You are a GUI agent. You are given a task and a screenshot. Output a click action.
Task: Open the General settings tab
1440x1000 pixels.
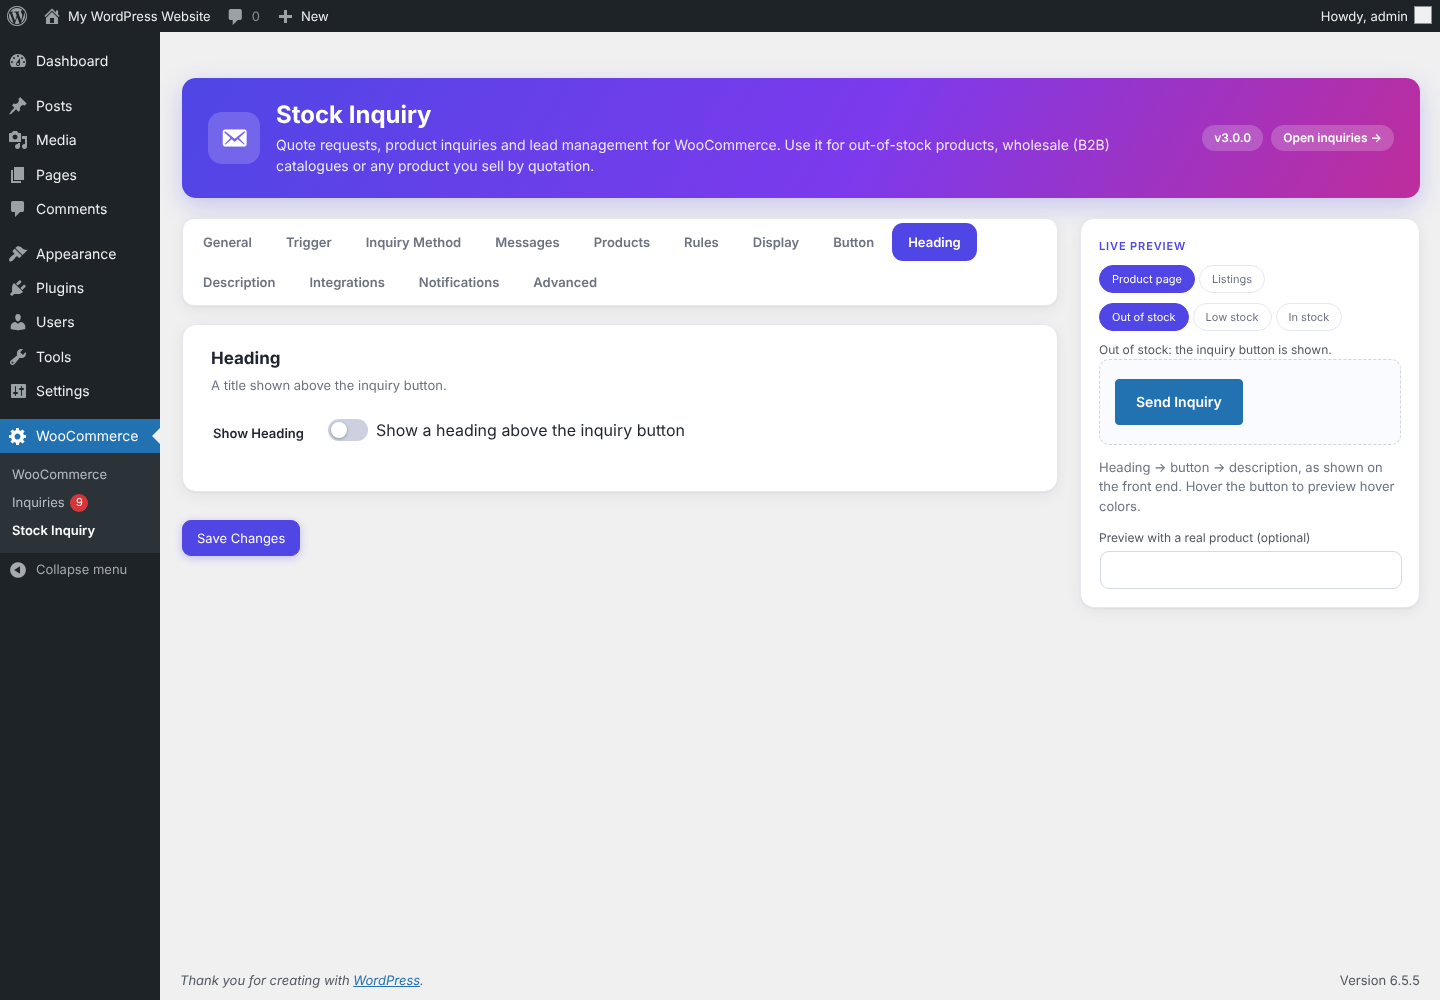coord(227,242)
